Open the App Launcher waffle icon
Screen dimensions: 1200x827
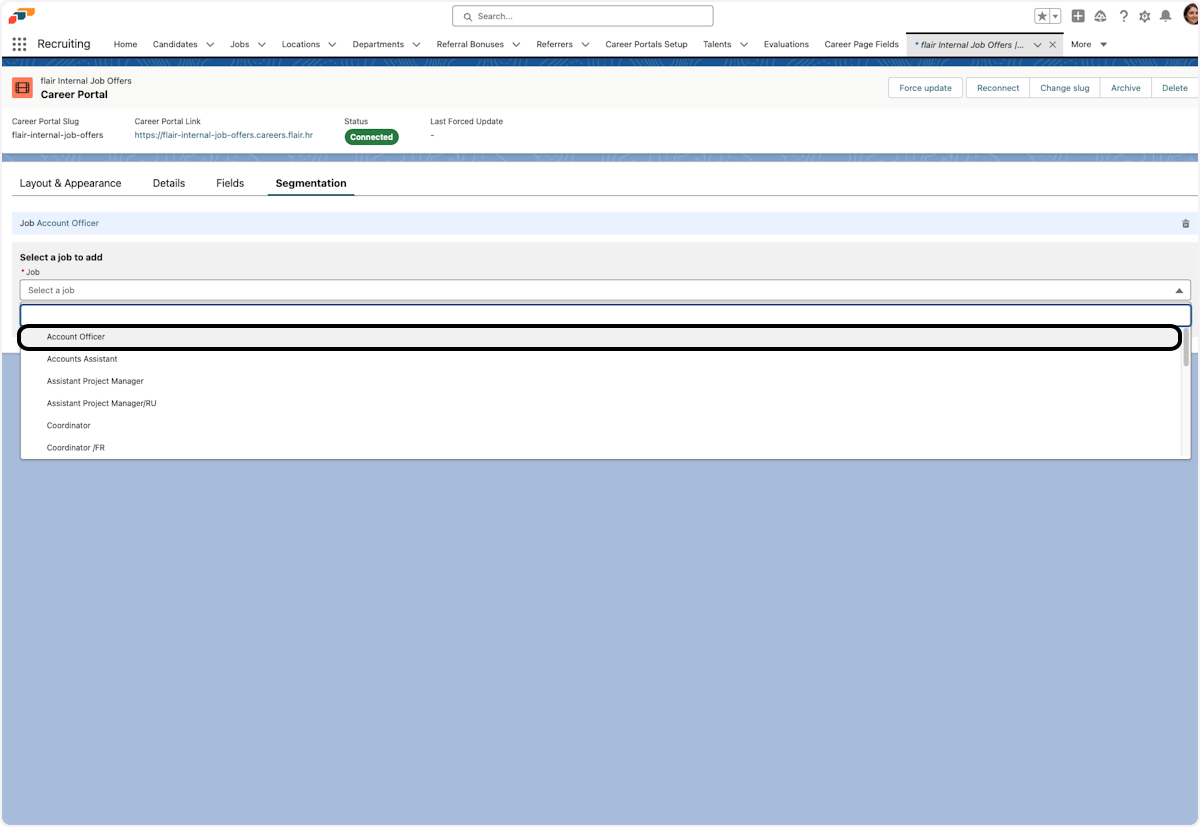click(x=18, y=44)
